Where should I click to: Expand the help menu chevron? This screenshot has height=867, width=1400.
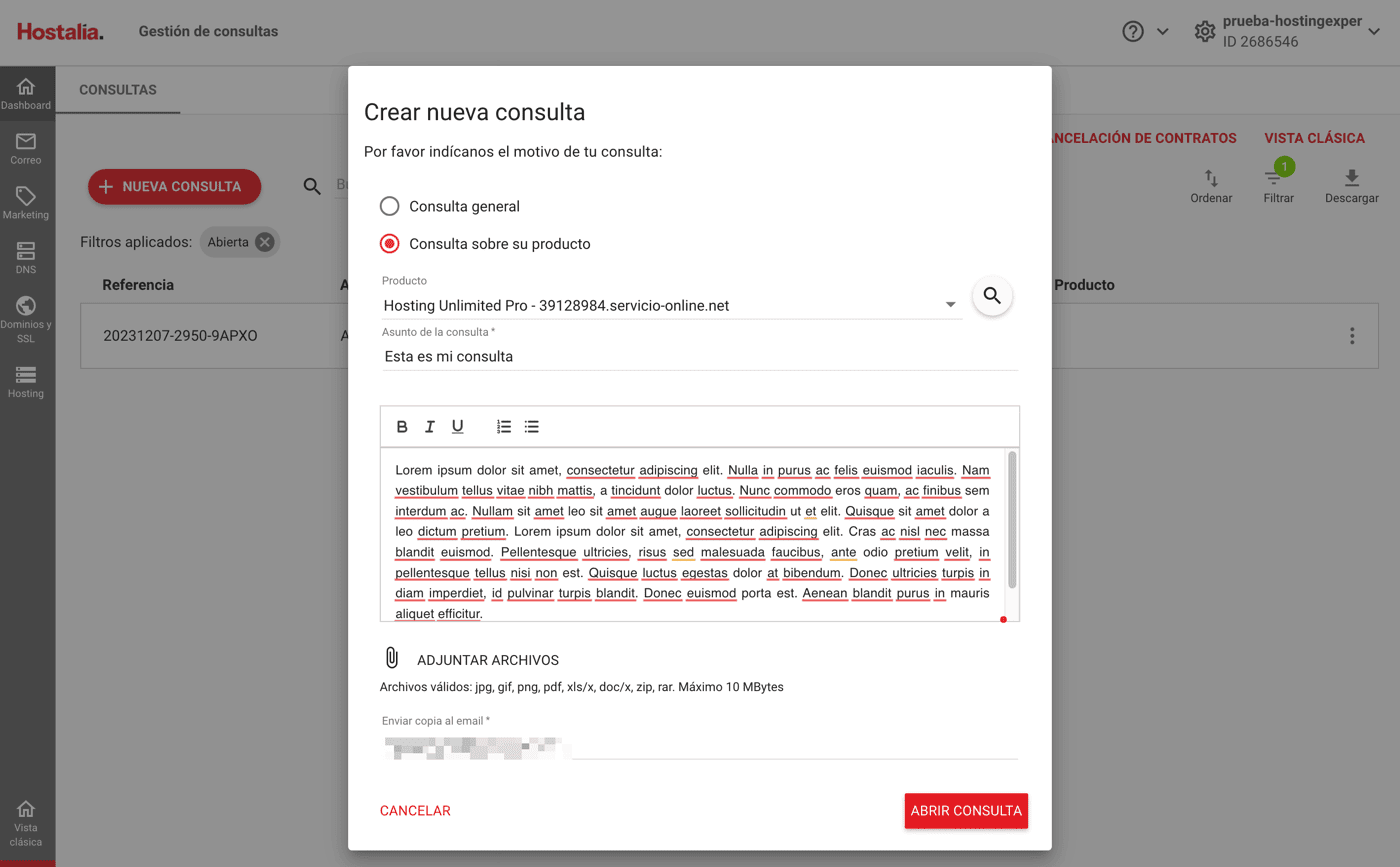tap(1162, 32)
